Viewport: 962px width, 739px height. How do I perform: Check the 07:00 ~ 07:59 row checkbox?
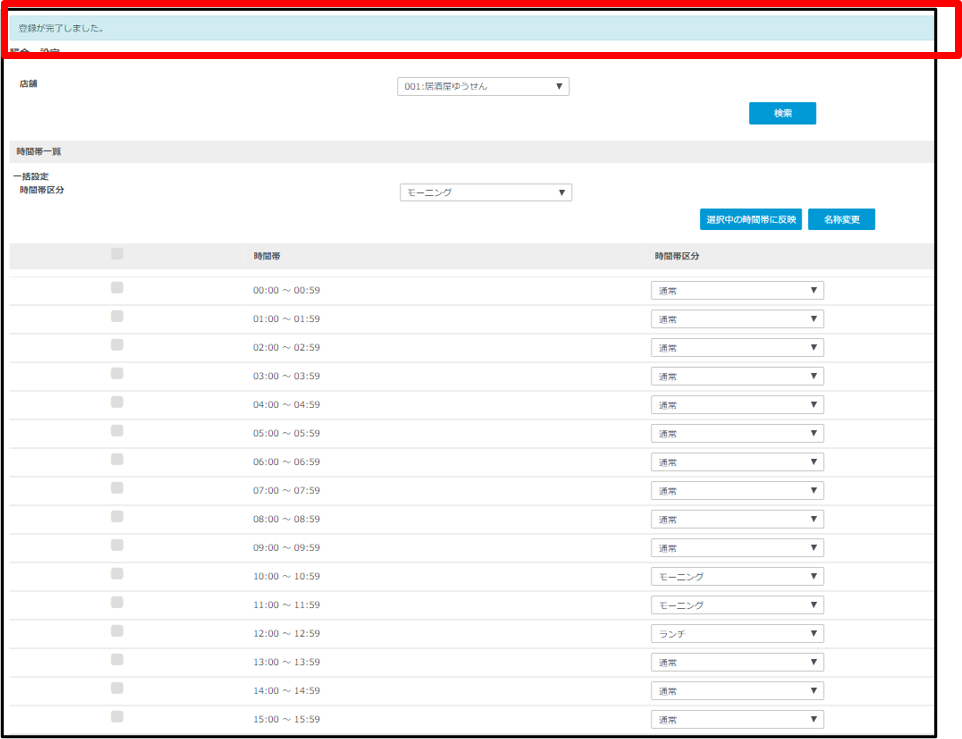coord(117,488)
